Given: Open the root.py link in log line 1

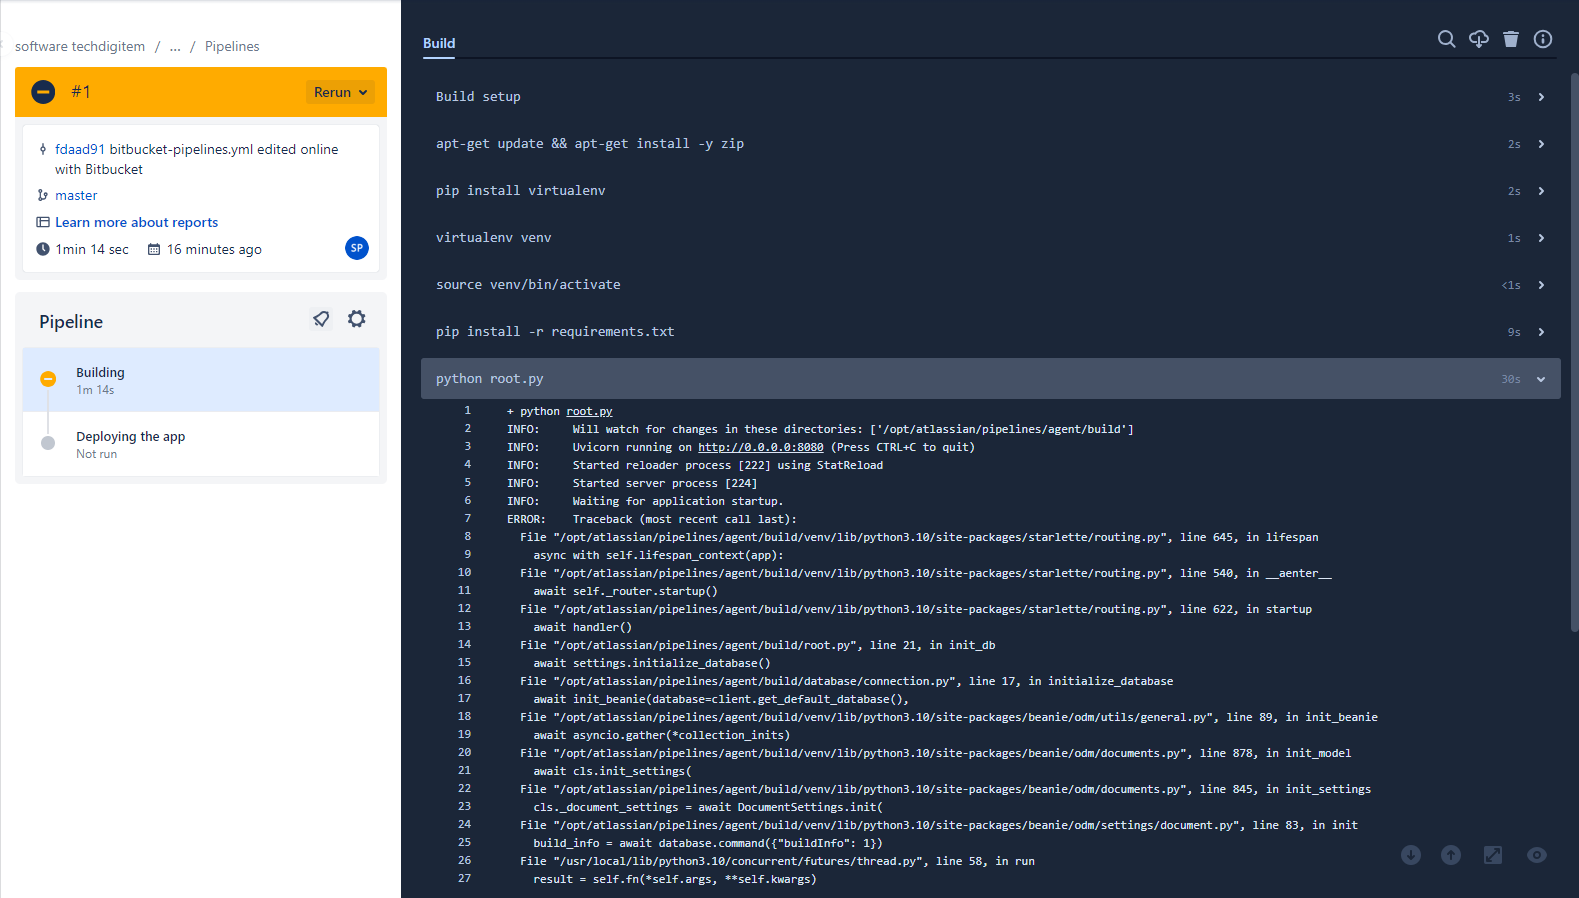Looking at the screenshot, I should point(589,411).
